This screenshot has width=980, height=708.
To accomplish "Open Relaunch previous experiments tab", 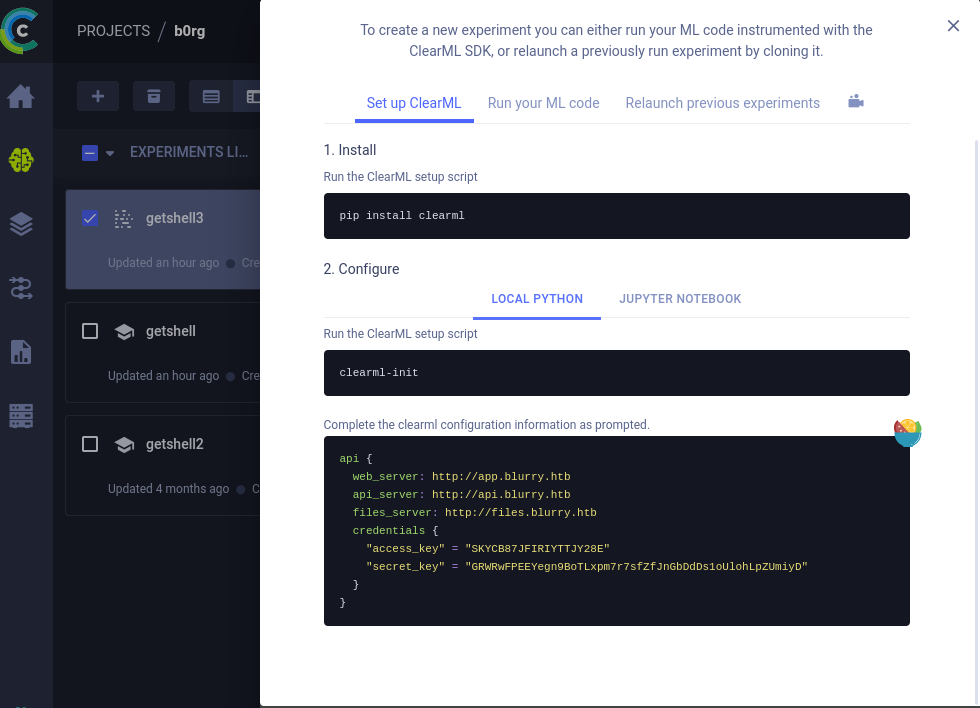I will [x=722, y=104].
